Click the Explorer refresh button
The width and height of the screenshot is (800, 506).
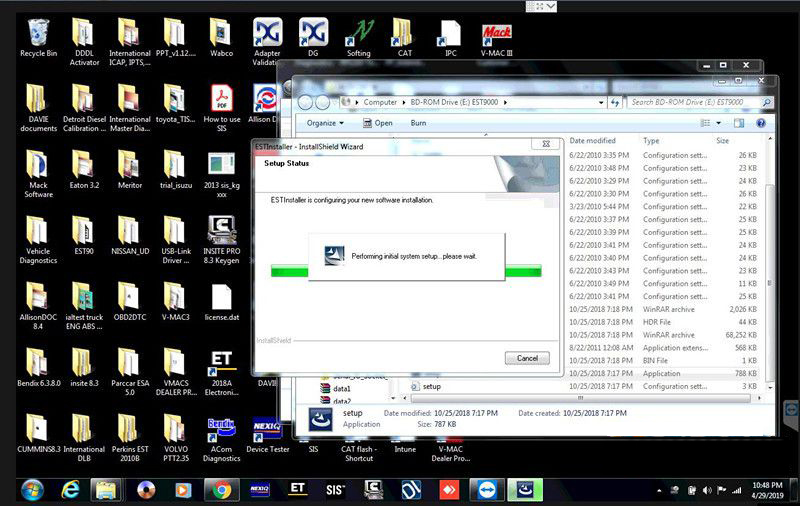pos(615,103)
